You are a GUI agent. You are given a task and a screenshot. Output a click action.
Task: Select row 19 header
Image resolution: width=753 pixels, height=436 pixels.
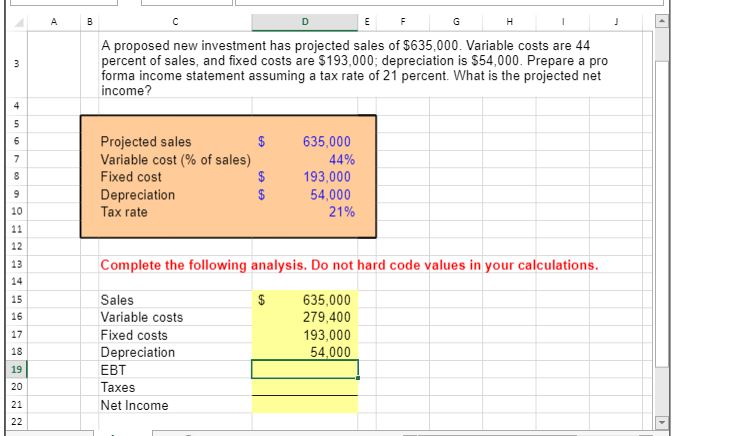coord(17,369)
